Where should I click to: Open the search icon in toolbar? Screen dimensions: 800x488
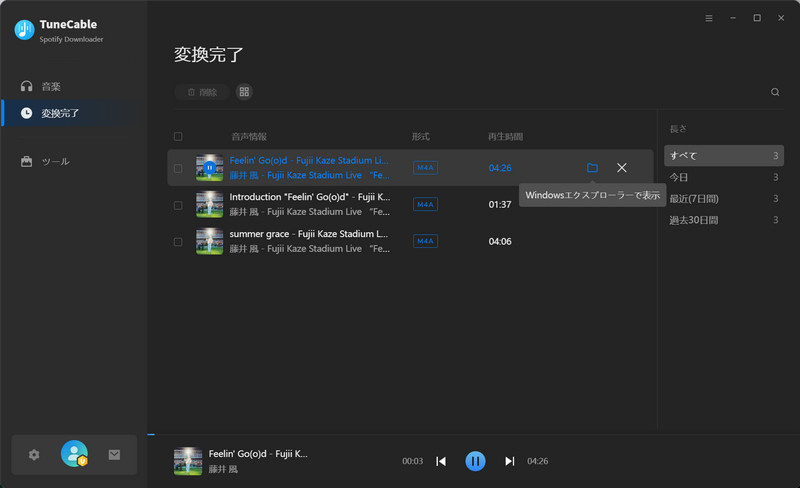(x=774, y=92)
